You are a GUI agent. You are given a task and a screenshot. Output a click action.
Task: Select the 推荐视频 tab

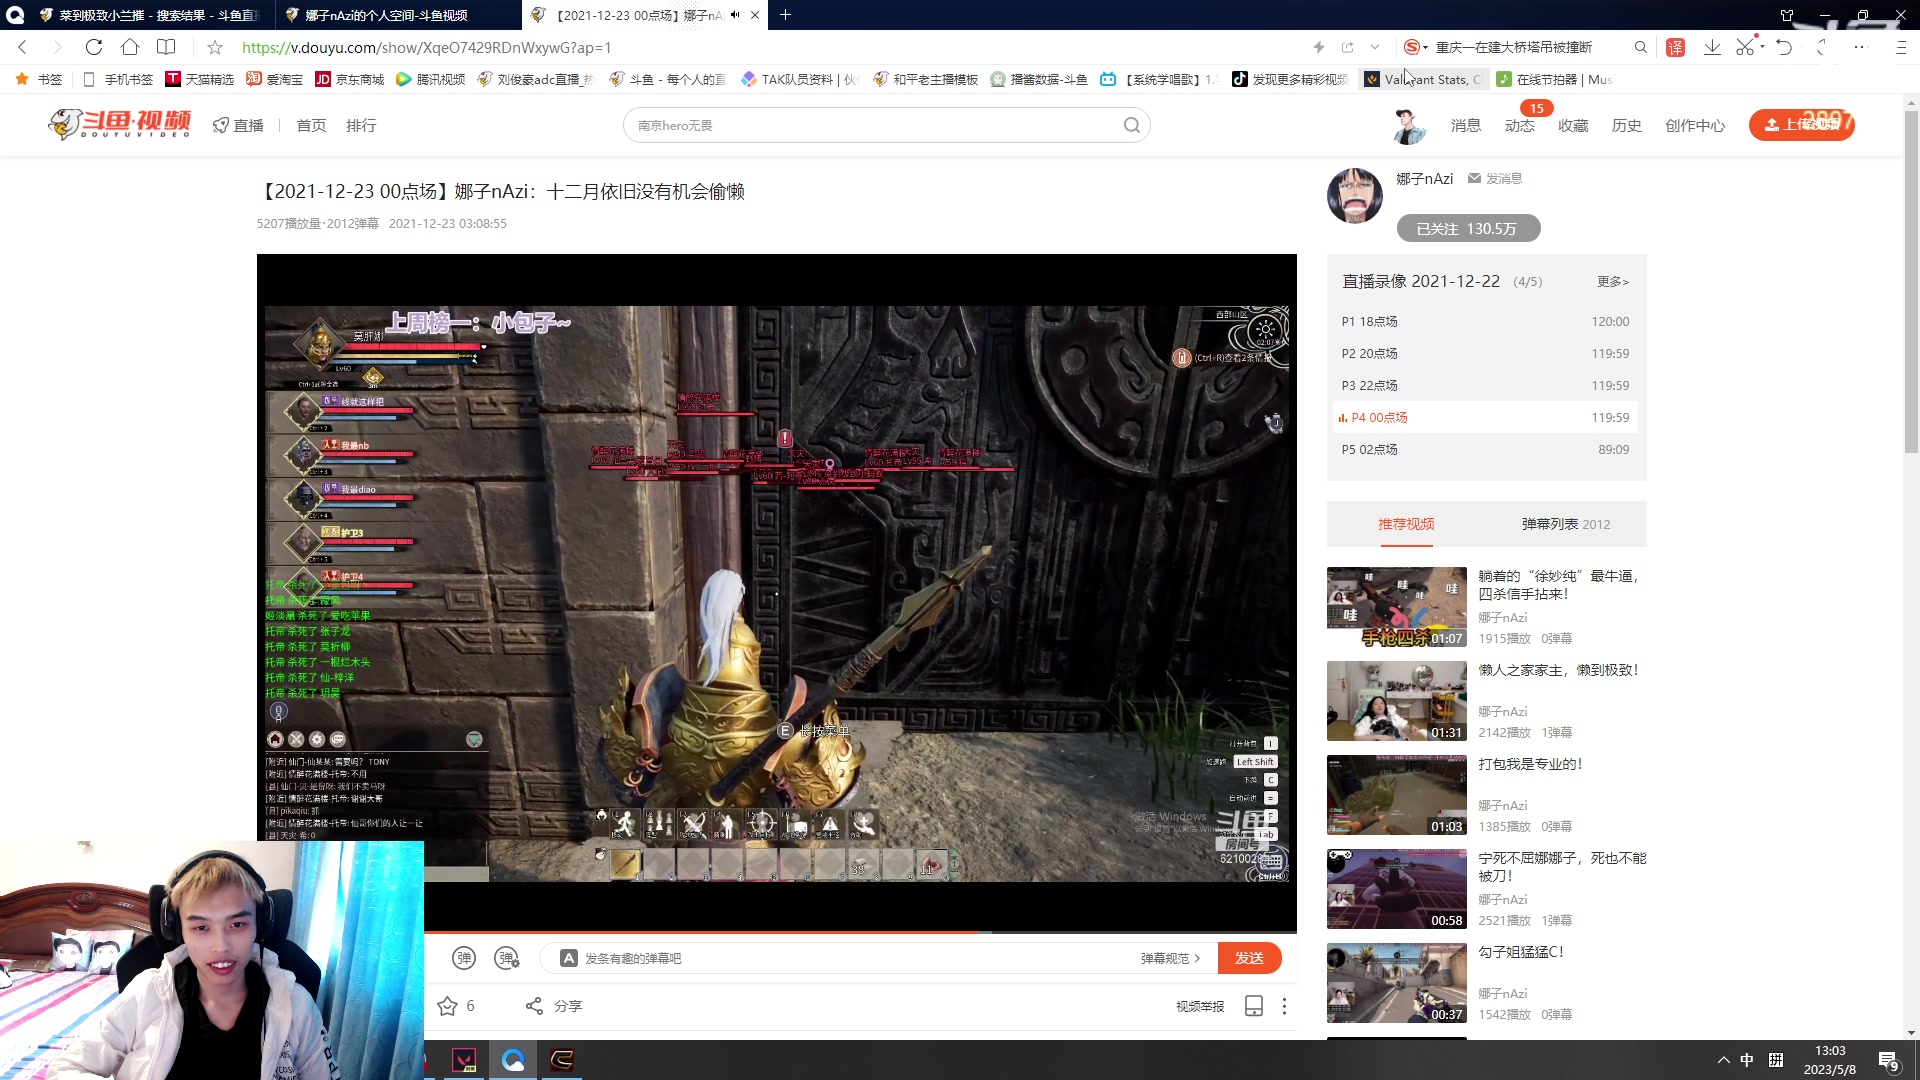point(1406,524)
